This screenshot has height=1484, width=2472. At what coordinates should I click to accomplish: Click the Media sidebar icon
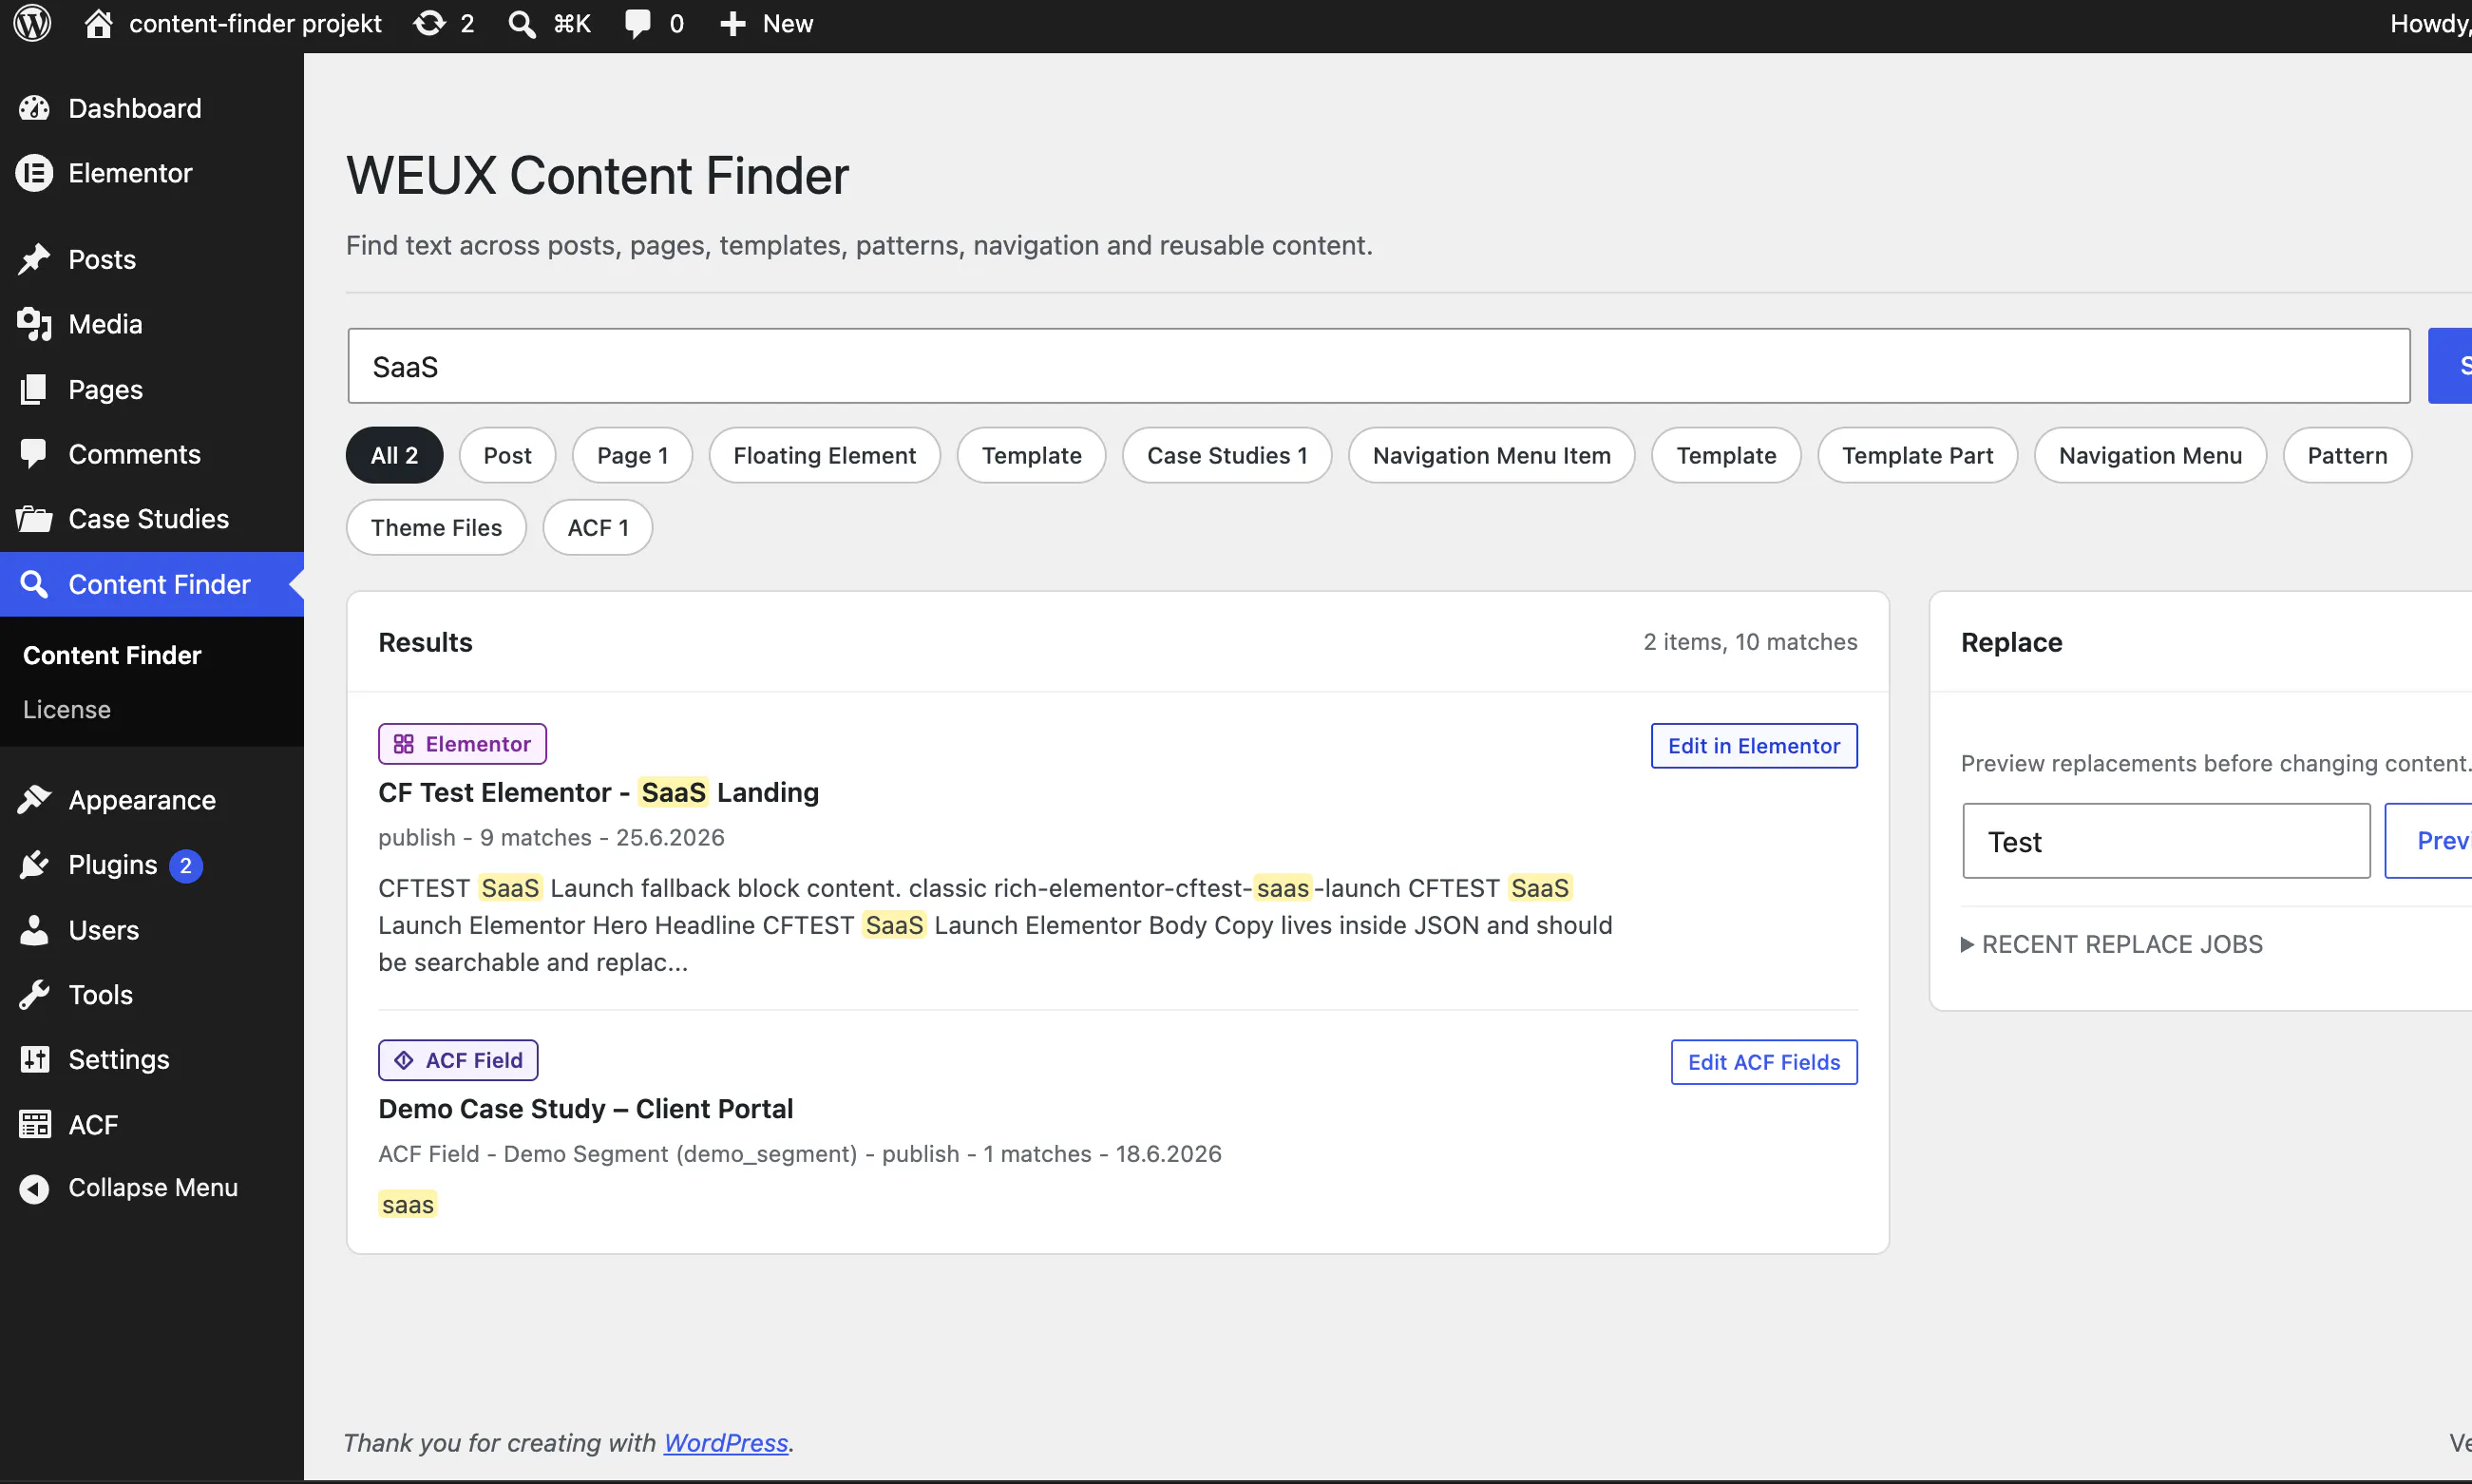point(34,324)
